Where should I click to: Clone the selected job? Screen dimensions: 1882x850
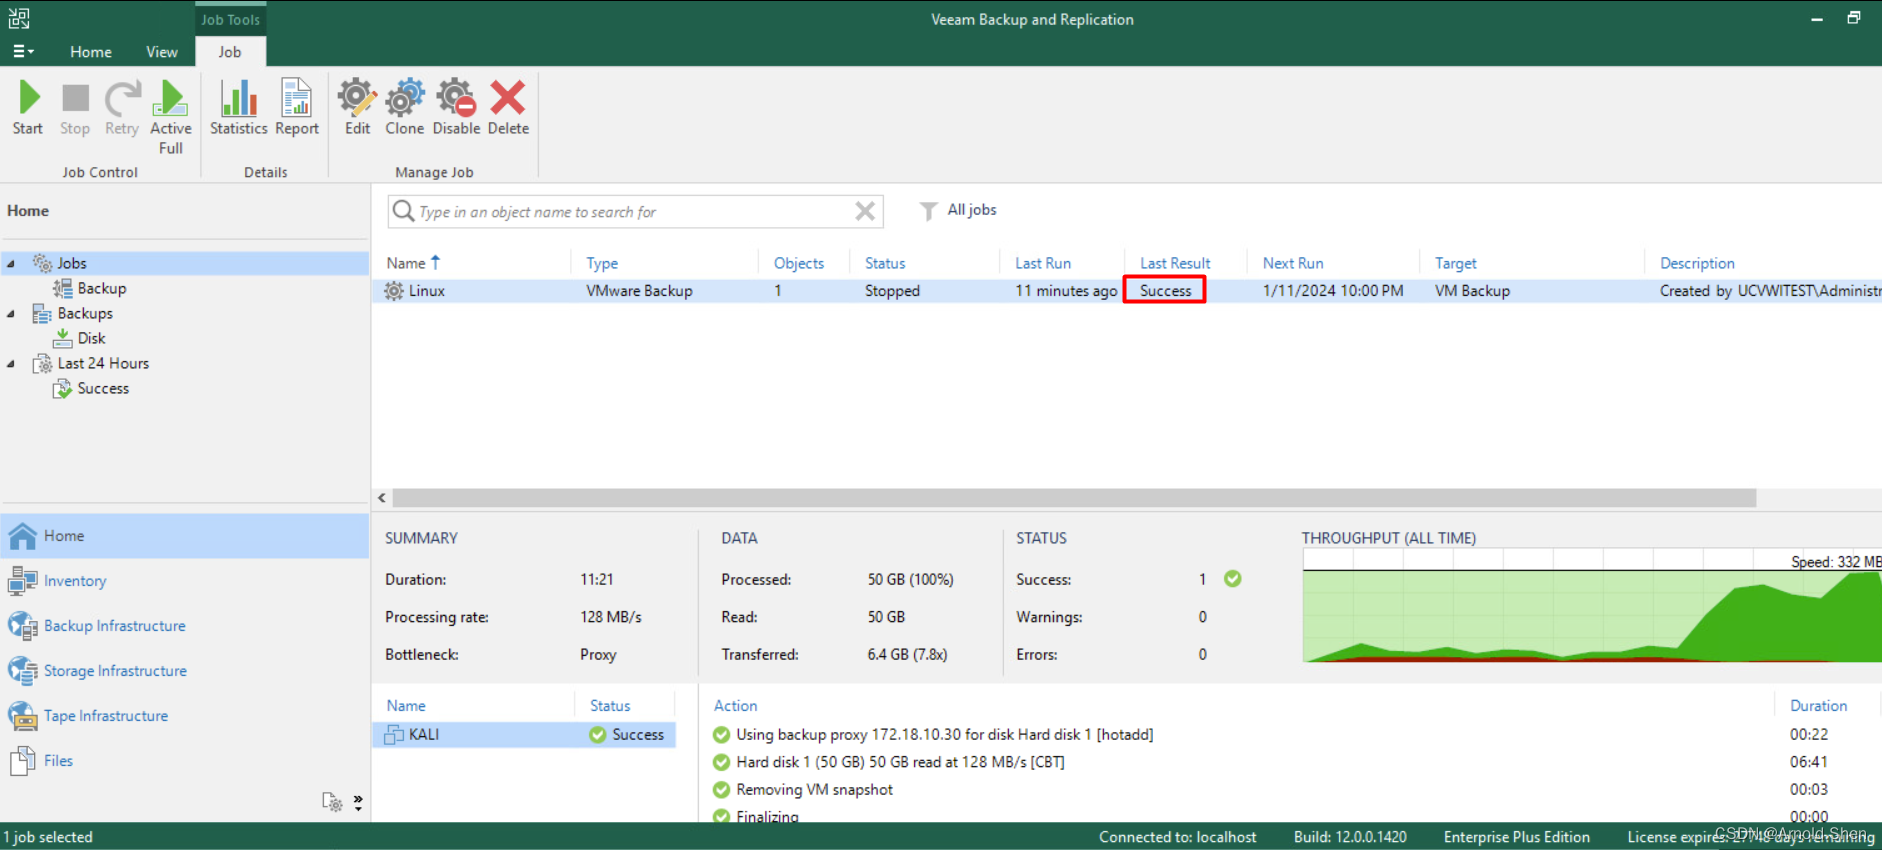pos(405,108)
